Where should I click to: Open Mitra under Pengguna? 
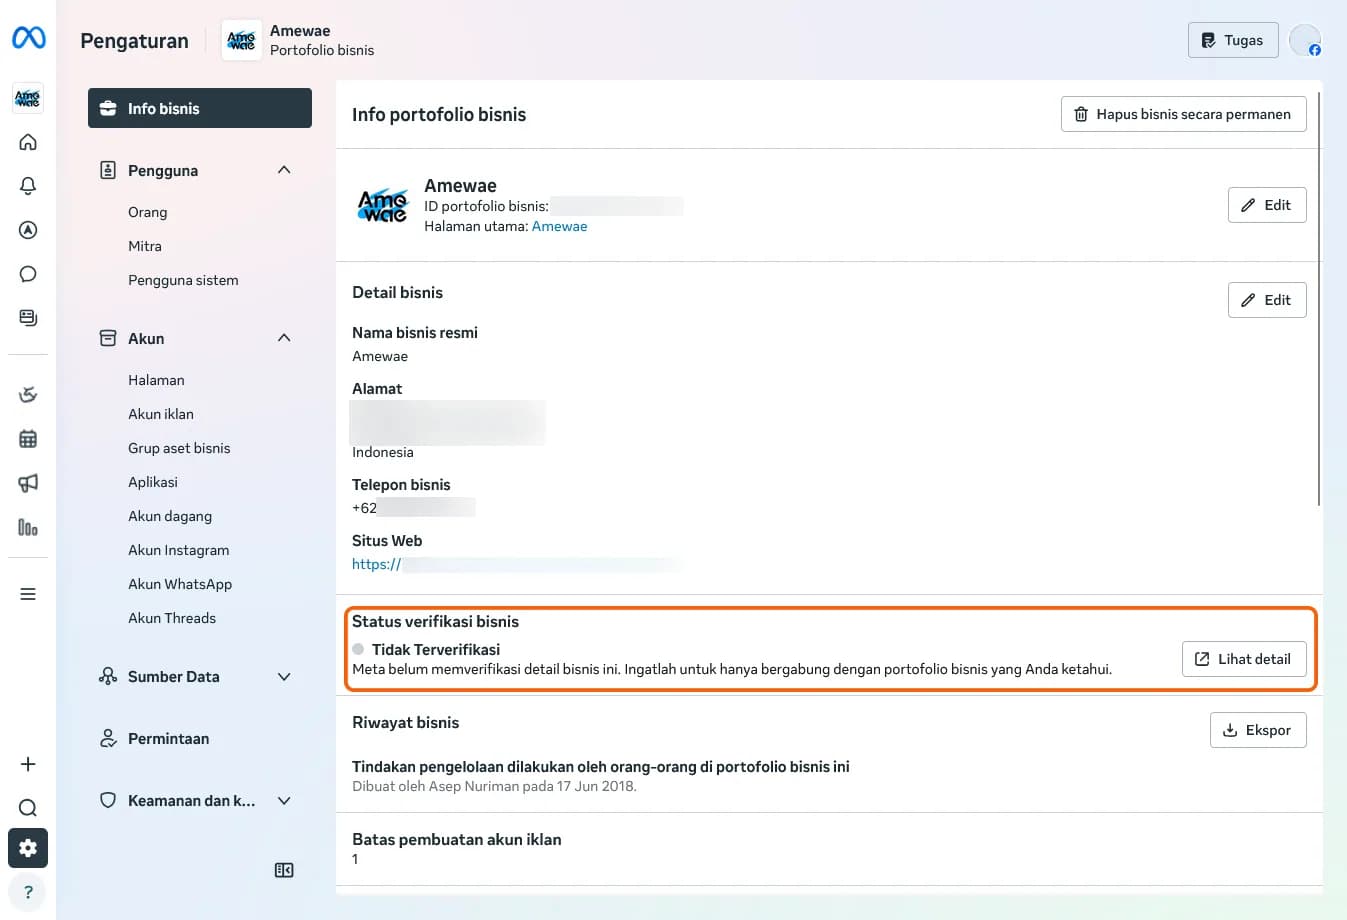(x=145, y=246)
